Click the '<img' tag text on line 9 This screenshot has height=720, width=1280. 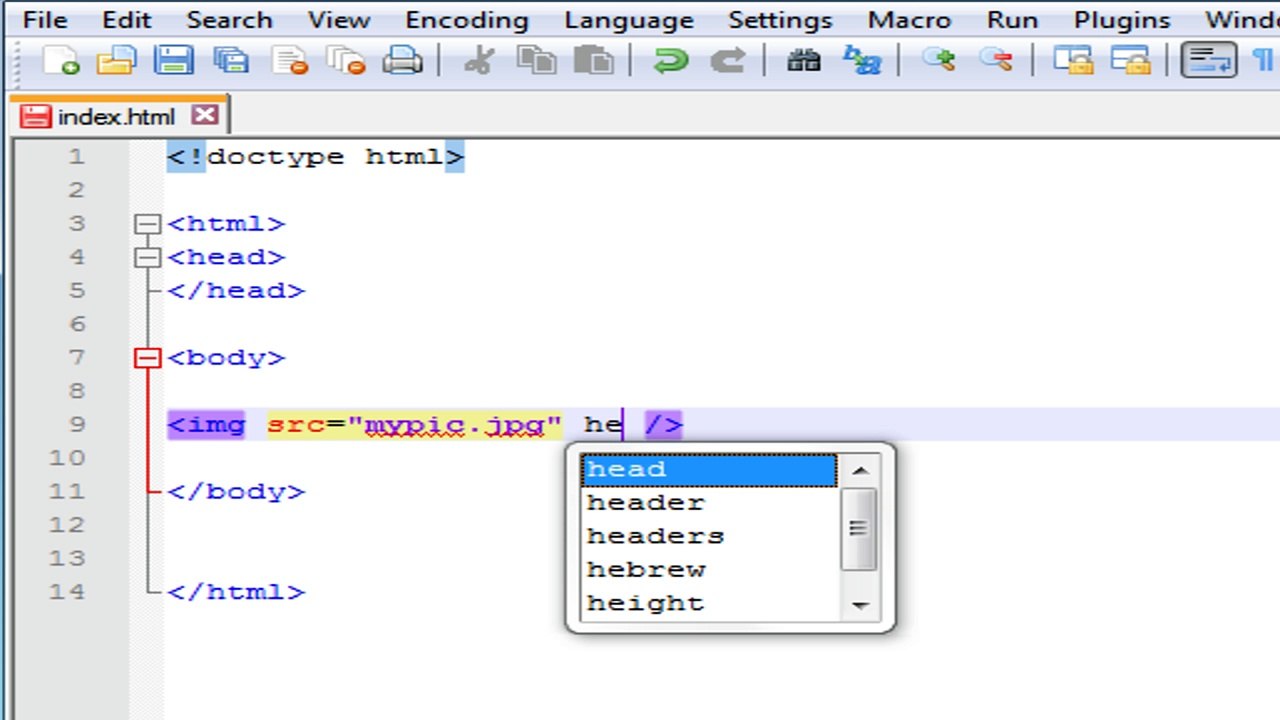(x=206, y=425)
